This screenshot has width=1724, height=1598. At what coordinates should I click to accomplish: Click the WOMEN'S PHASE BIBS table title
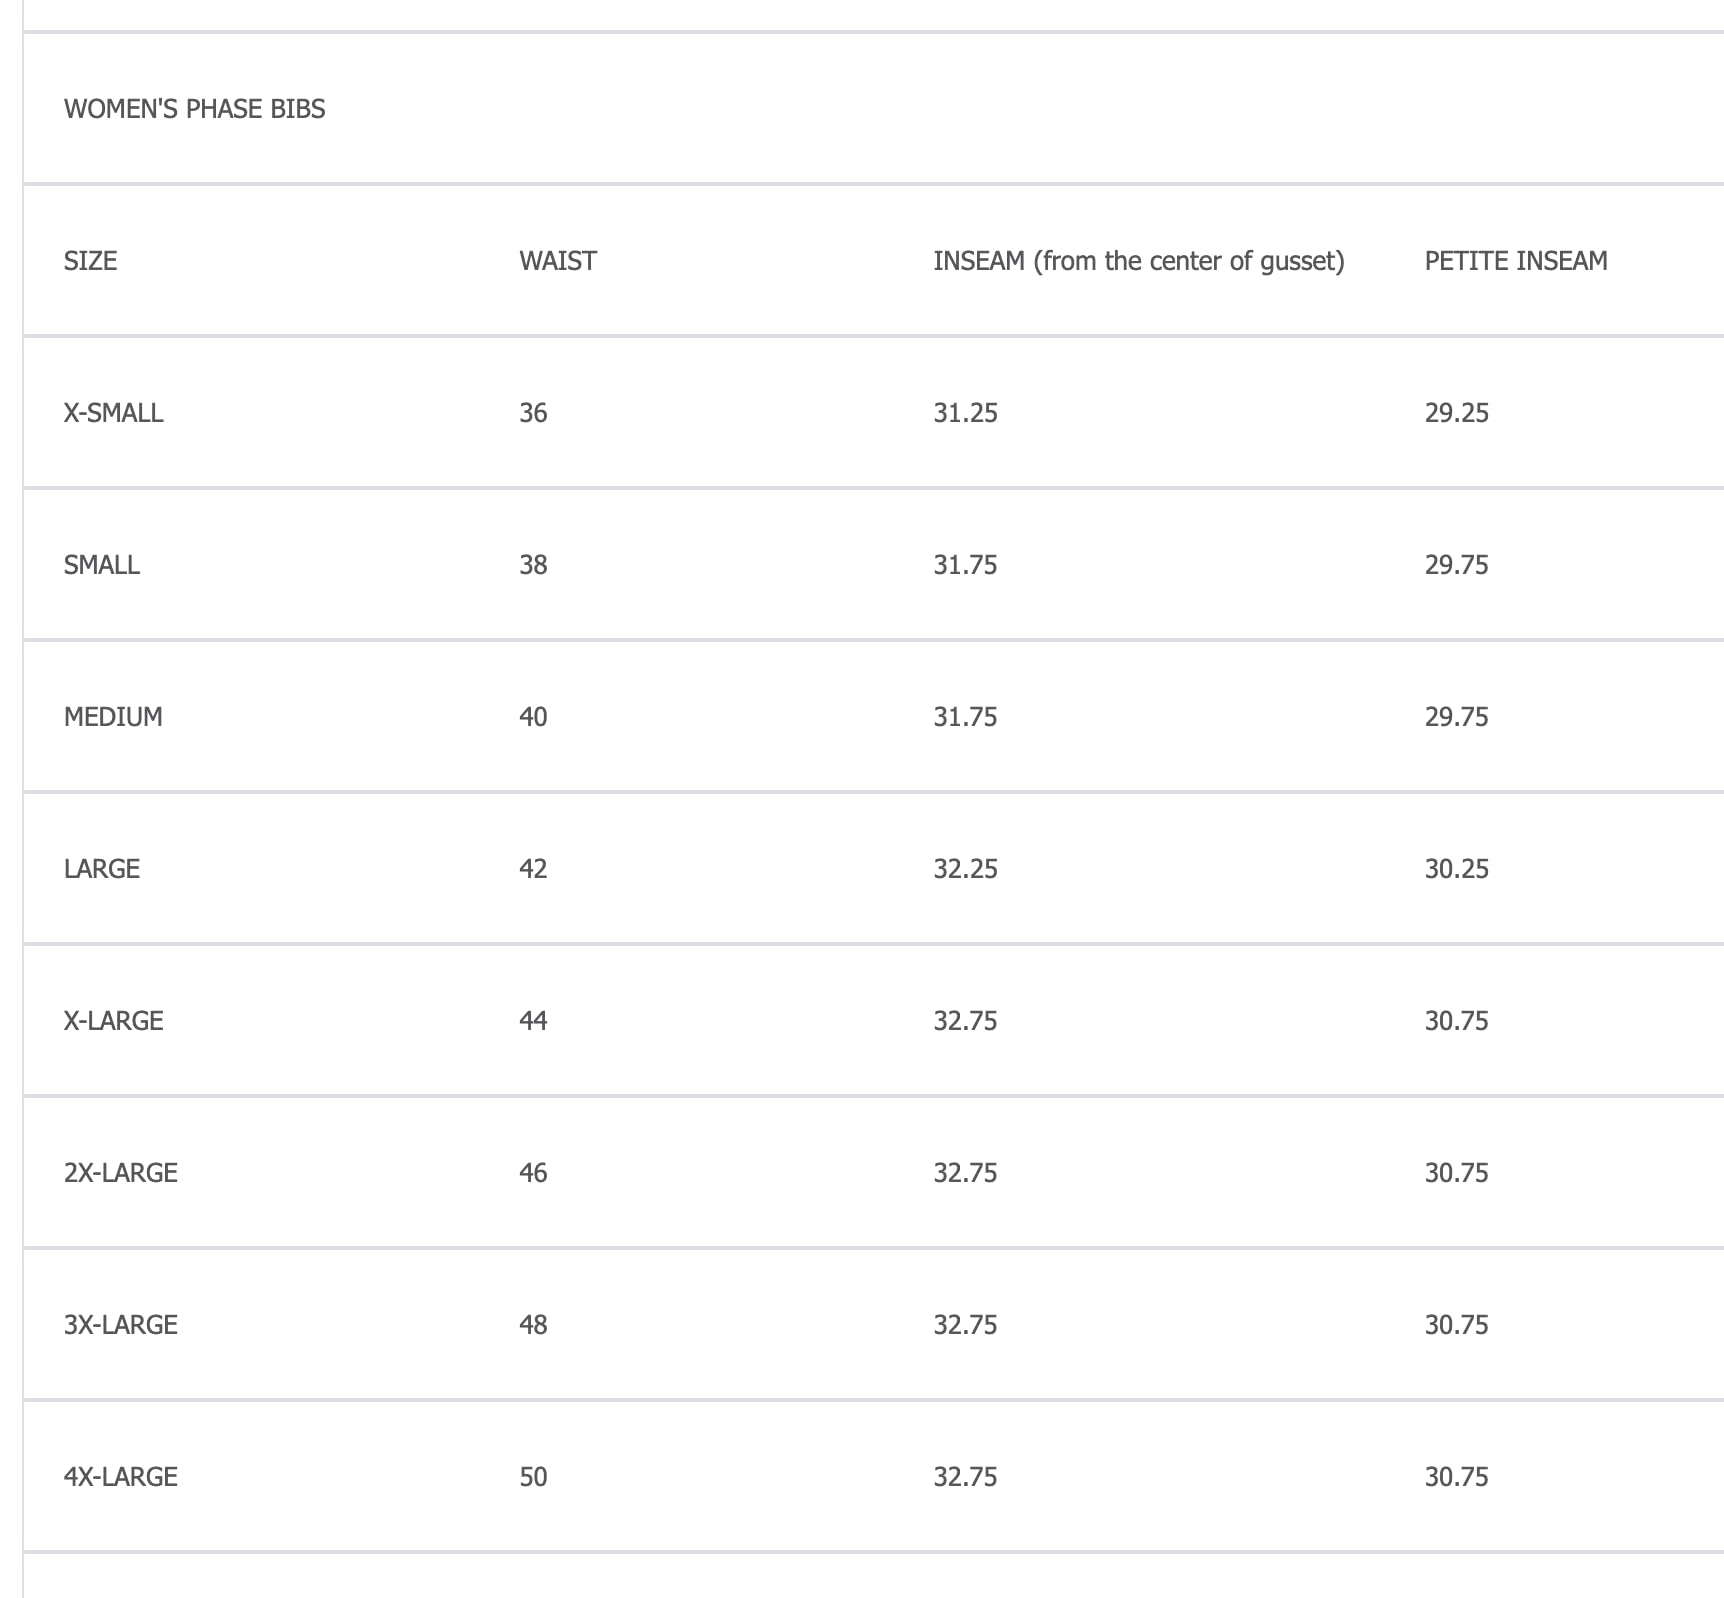point(194,109)
